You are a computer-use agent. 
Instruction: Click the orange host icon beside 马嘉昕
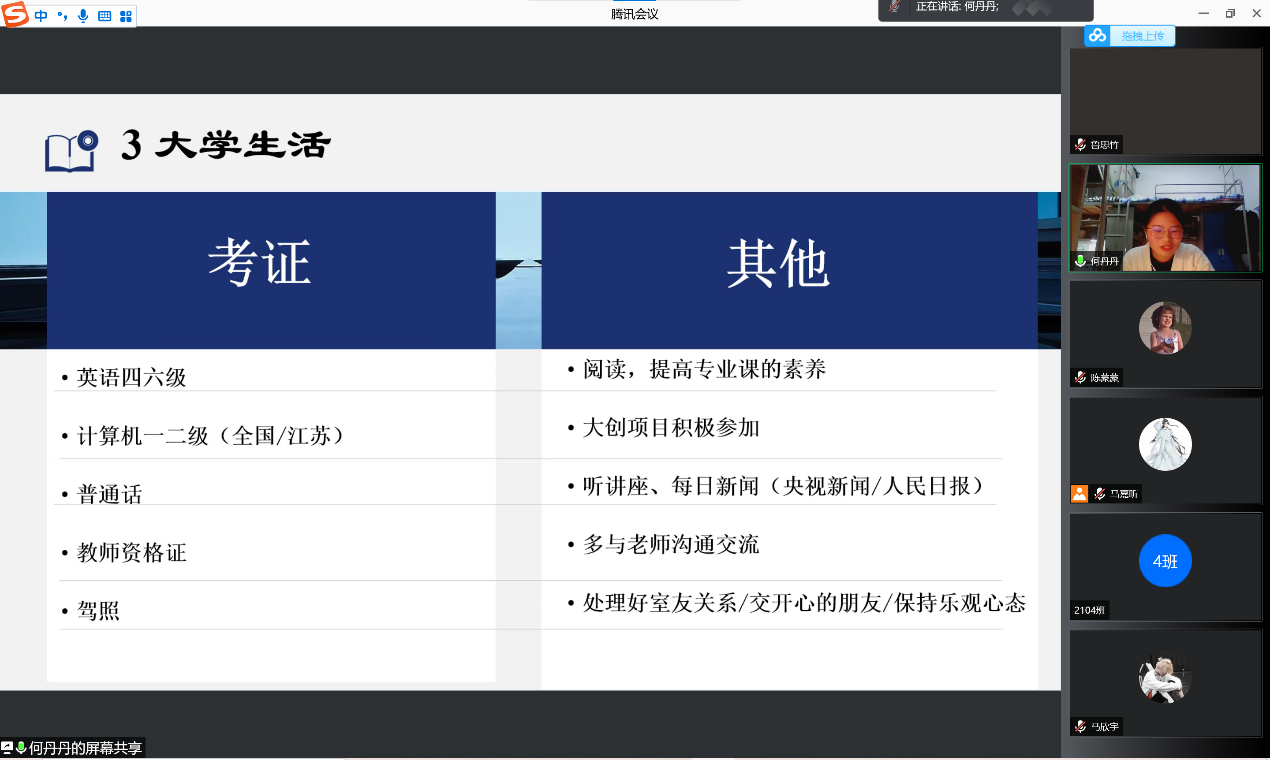[x=1079, y=493]
